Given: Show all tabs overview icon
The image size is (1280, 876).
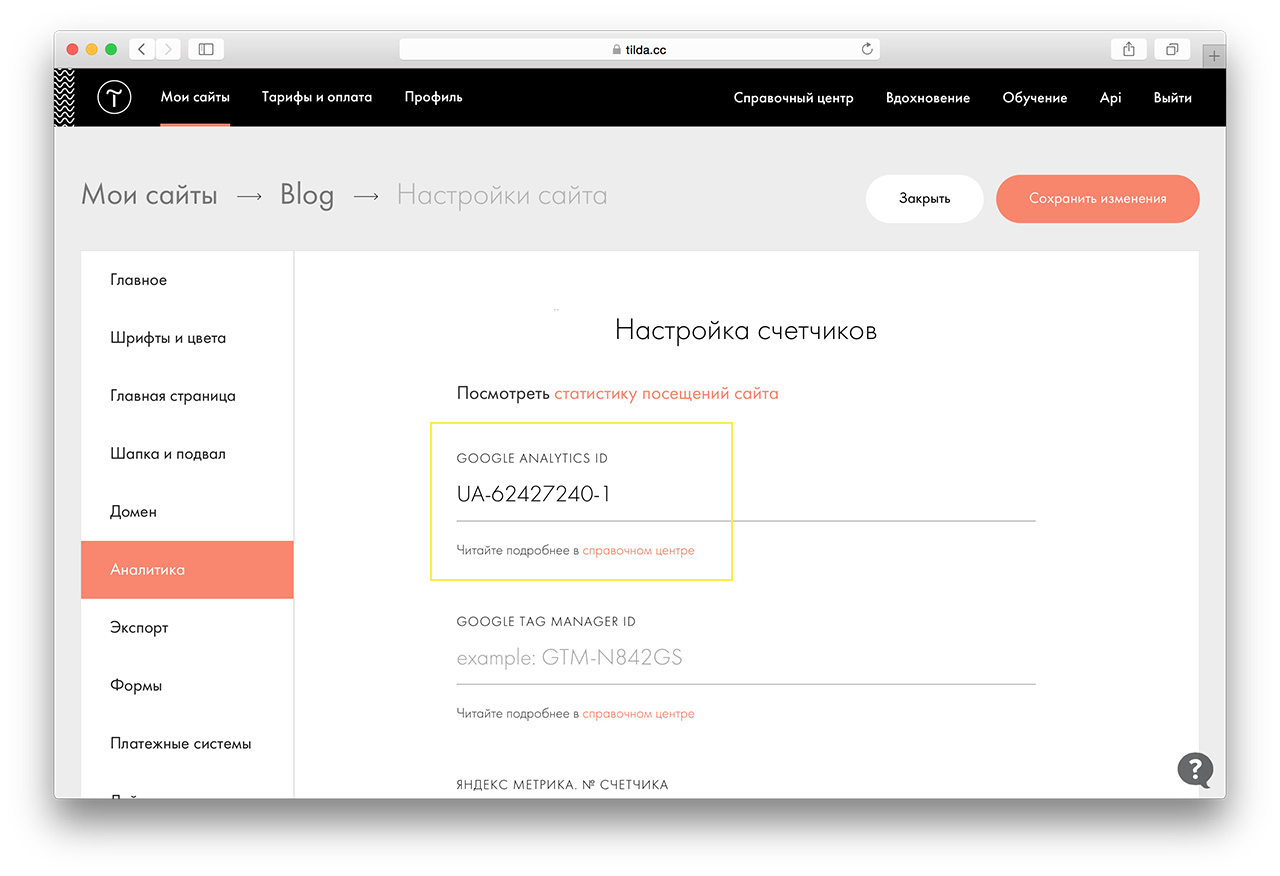Looking at the screenshot, I should click(x=1171, y=49).
